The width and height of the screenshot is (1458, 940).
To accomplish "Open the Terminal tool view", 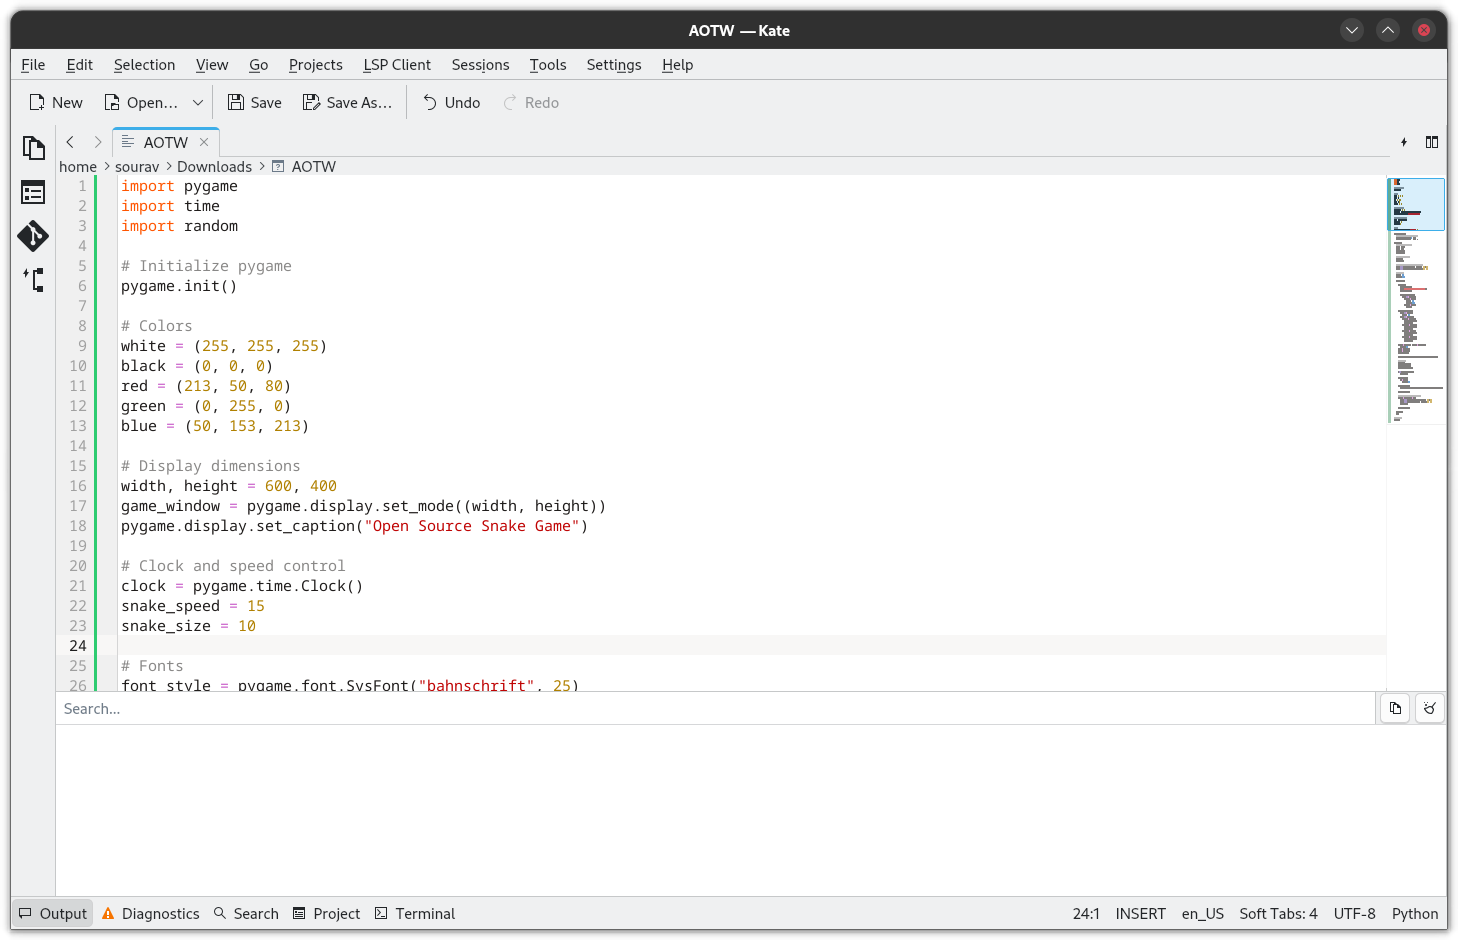I will click(x=414, y=913).
